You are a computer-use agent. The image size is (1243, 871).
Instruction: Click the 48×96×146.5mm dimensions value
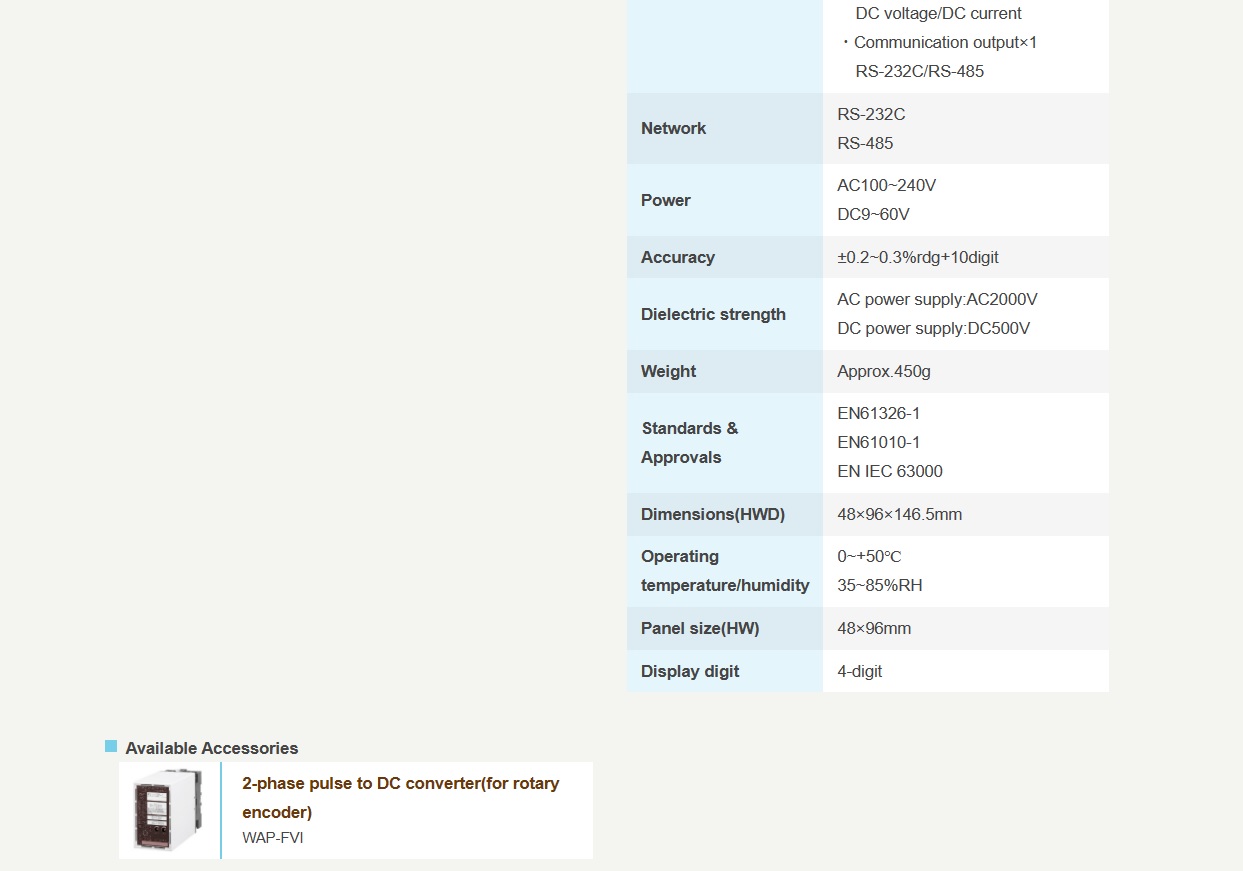pos(899,514)
